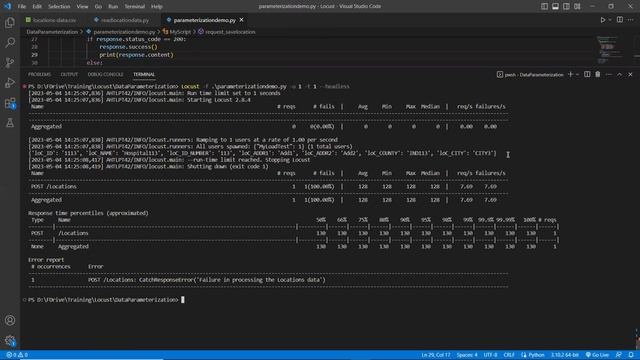The width and height of the screenshot is (640, 360).
Task: Select Python interpreter 3.10.2 64-bit
Action: (x=565, y=355)
